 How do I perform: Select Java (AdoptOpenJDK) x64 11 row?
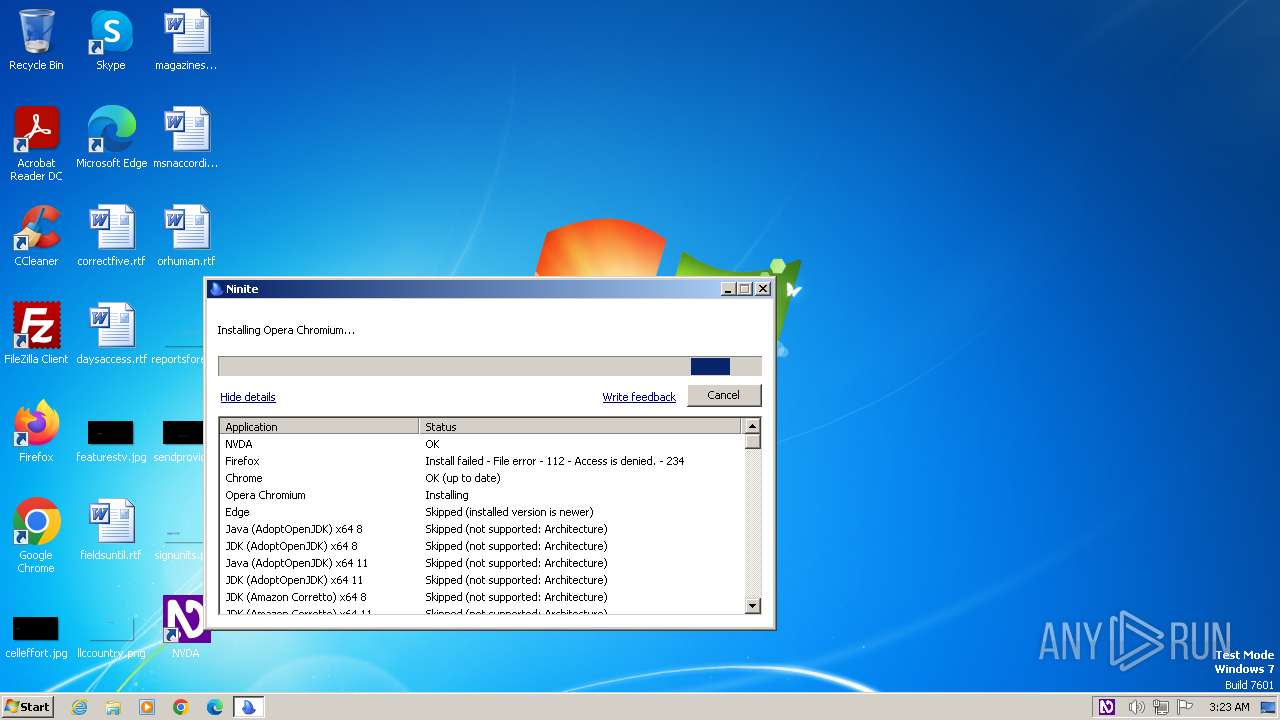(482, 563)
